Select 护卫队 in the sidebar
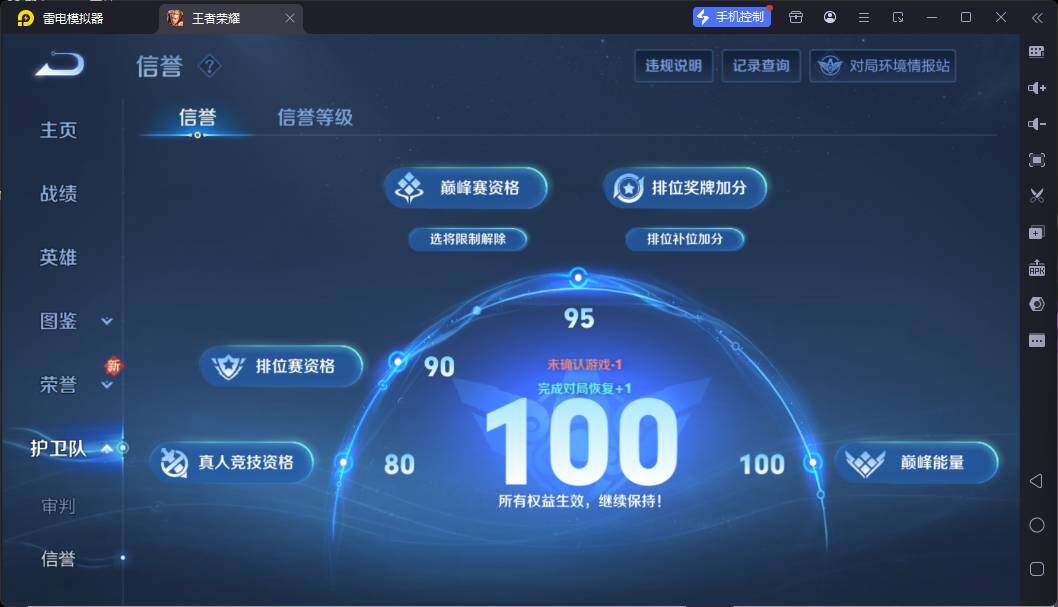Image resolution: width=1058 pixels, height=607 pixels. [x=58, y=449]
